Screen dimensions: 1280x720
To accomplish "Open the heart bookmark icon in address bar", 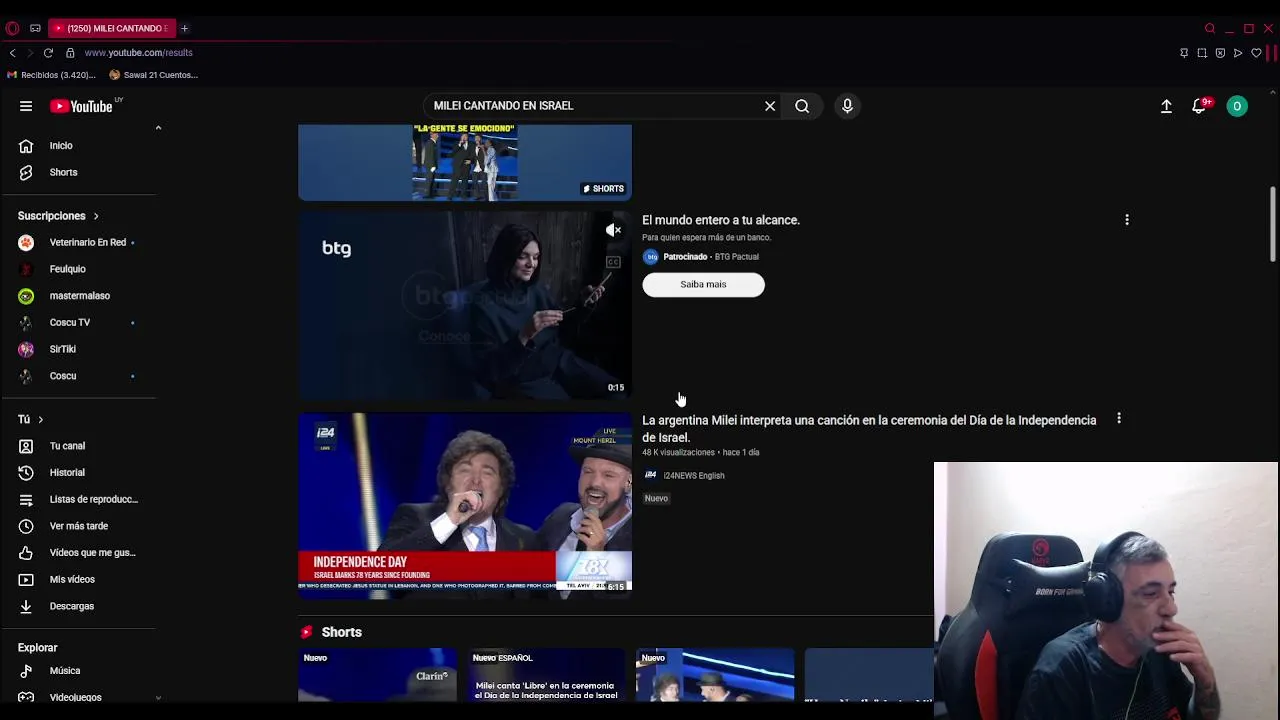I will 1256,53.
